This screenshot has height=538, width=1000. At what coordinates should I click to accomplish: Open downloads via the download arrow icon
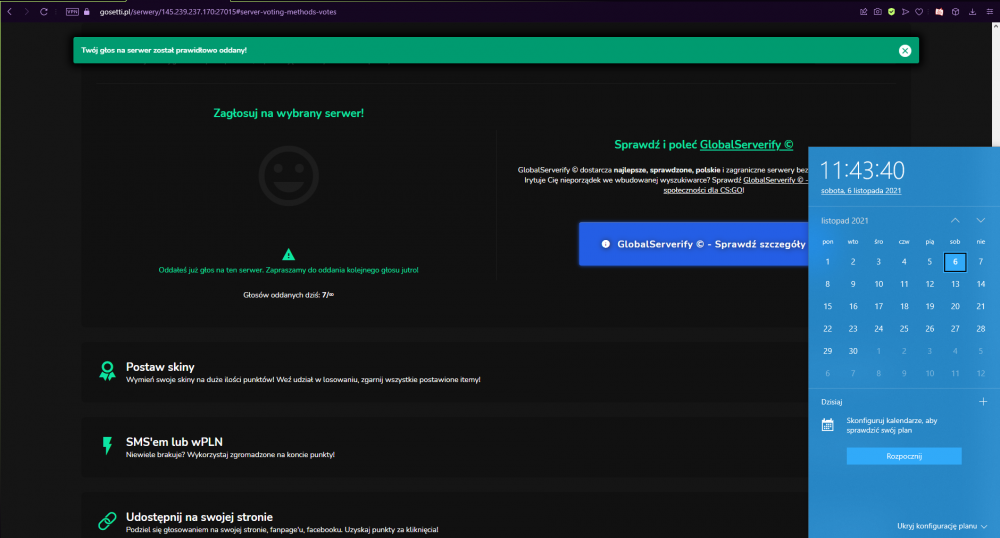pyautogui.click(x=972, y=11)
